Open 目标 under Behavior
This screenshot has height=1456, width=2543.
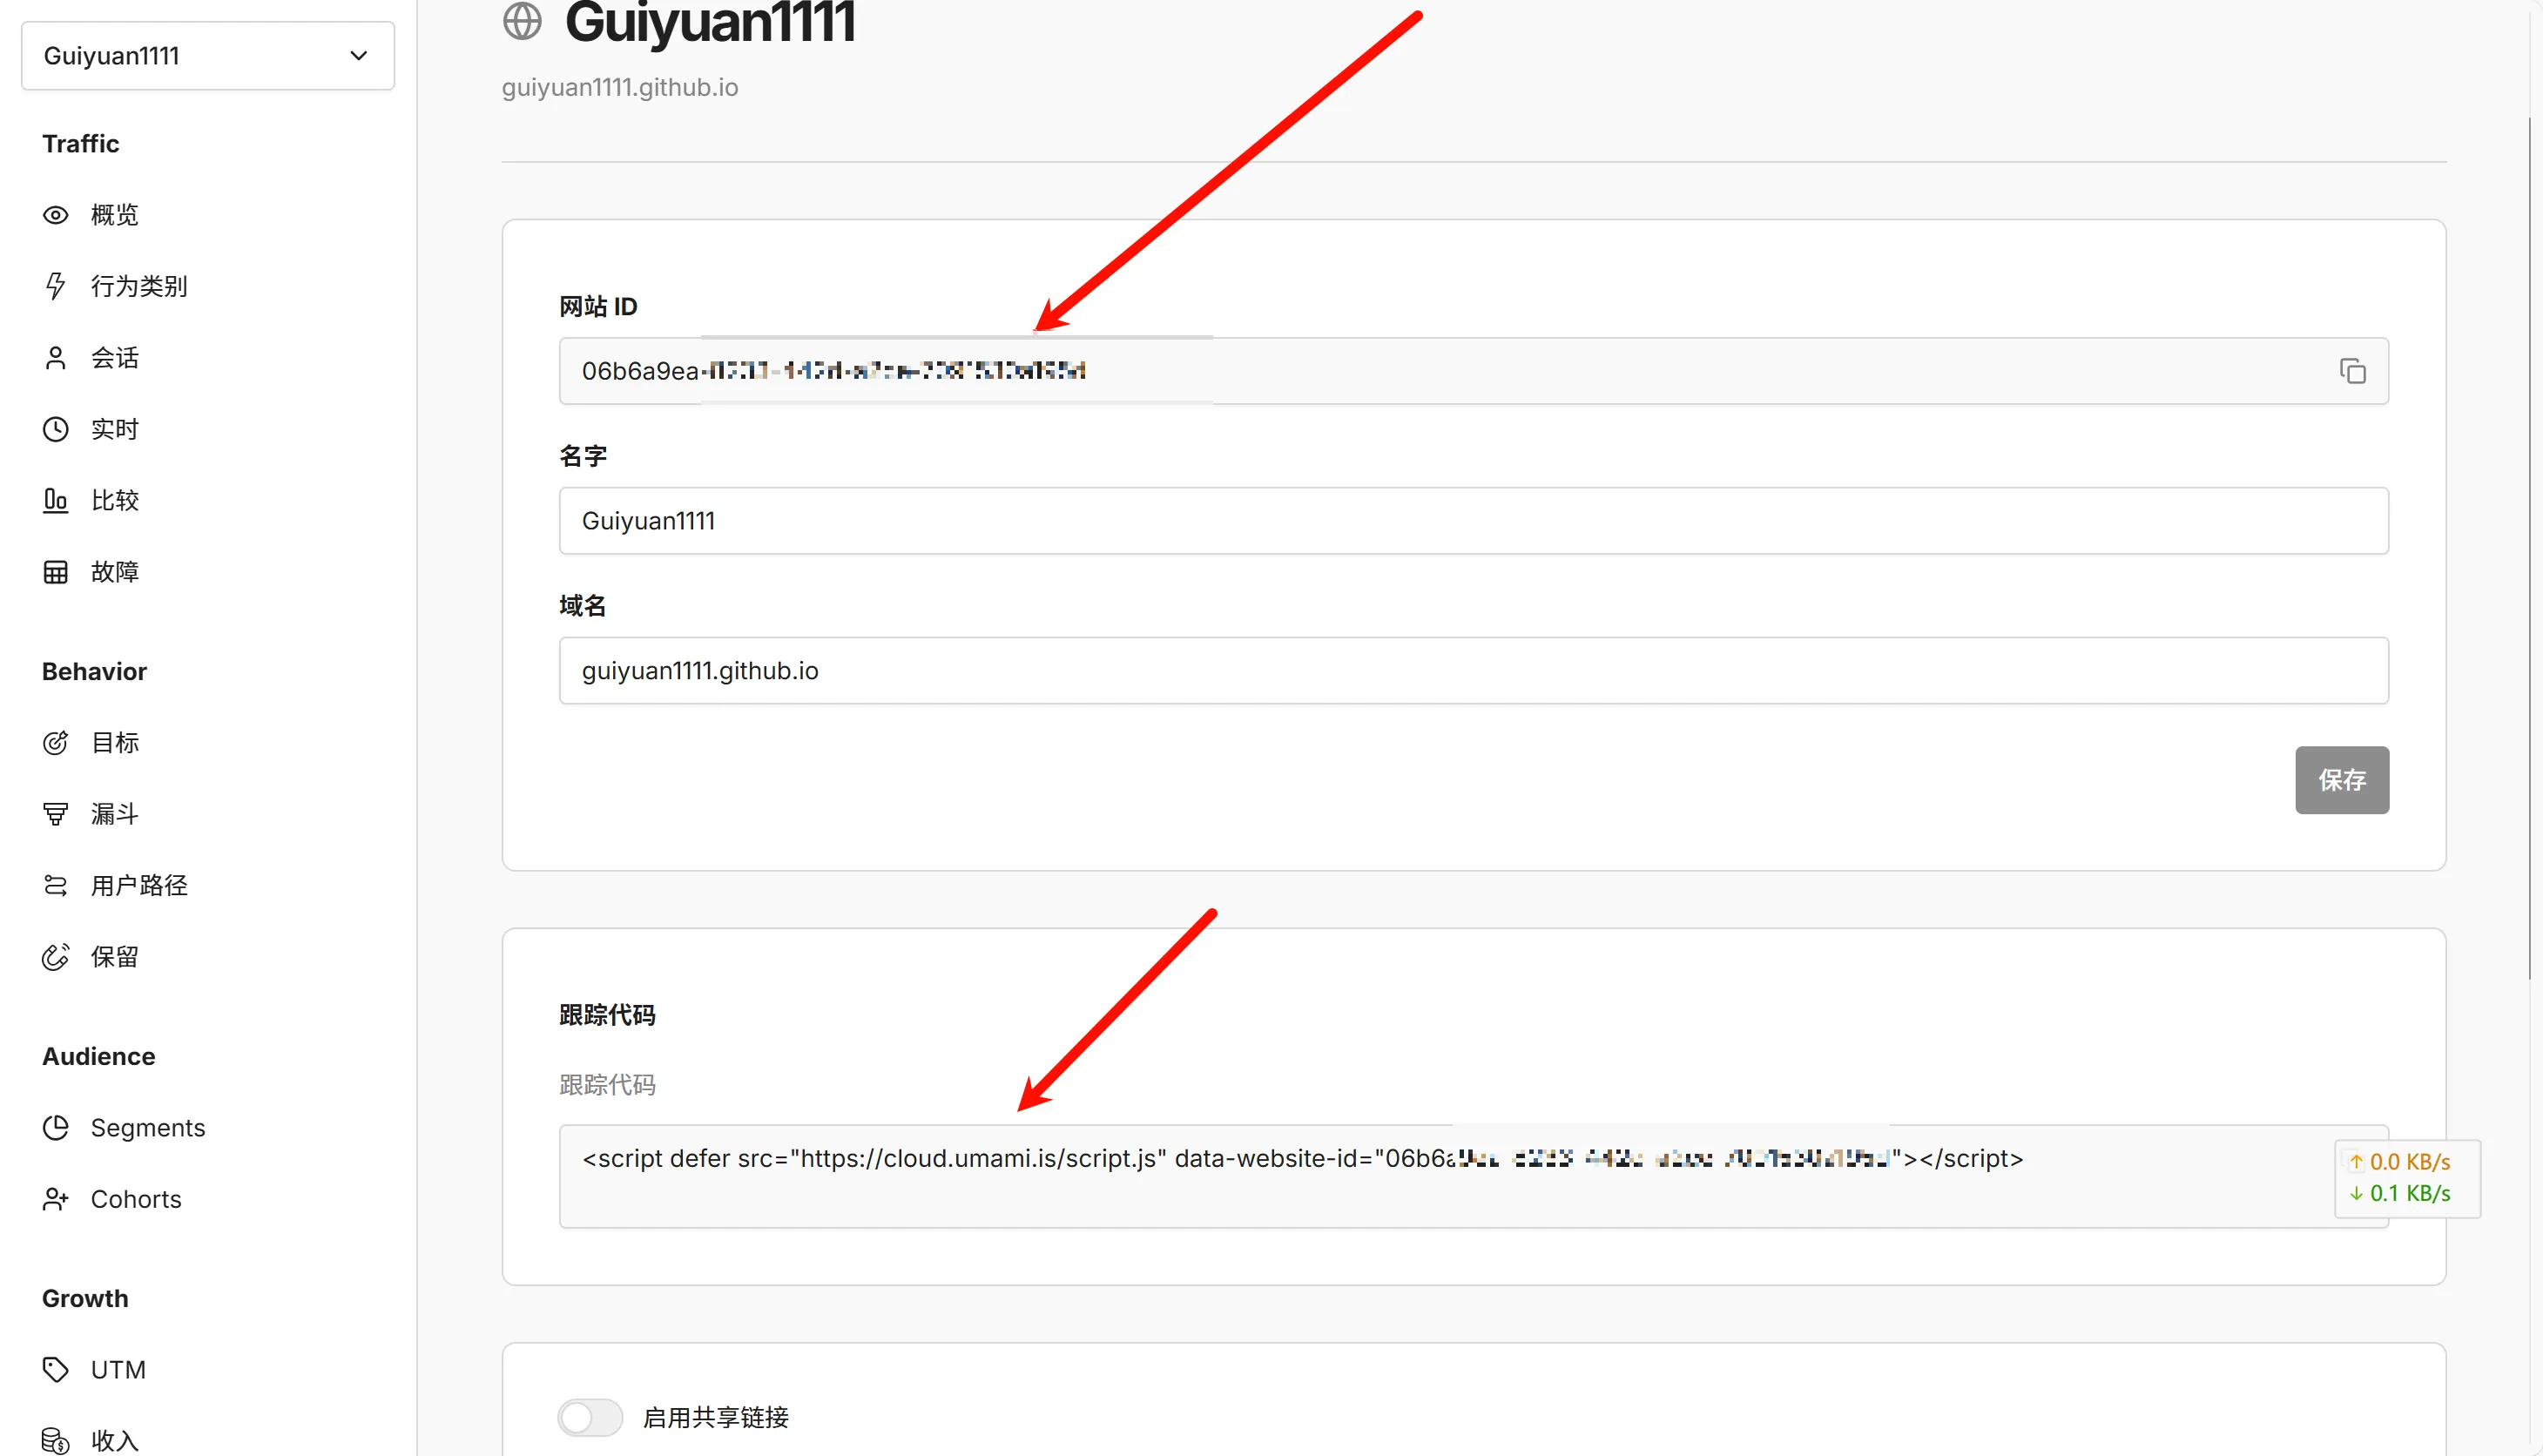[115, 743]
